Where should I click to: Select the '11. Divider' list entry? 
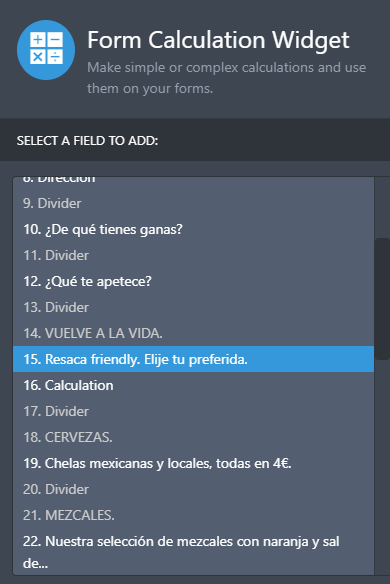(193, 256)
